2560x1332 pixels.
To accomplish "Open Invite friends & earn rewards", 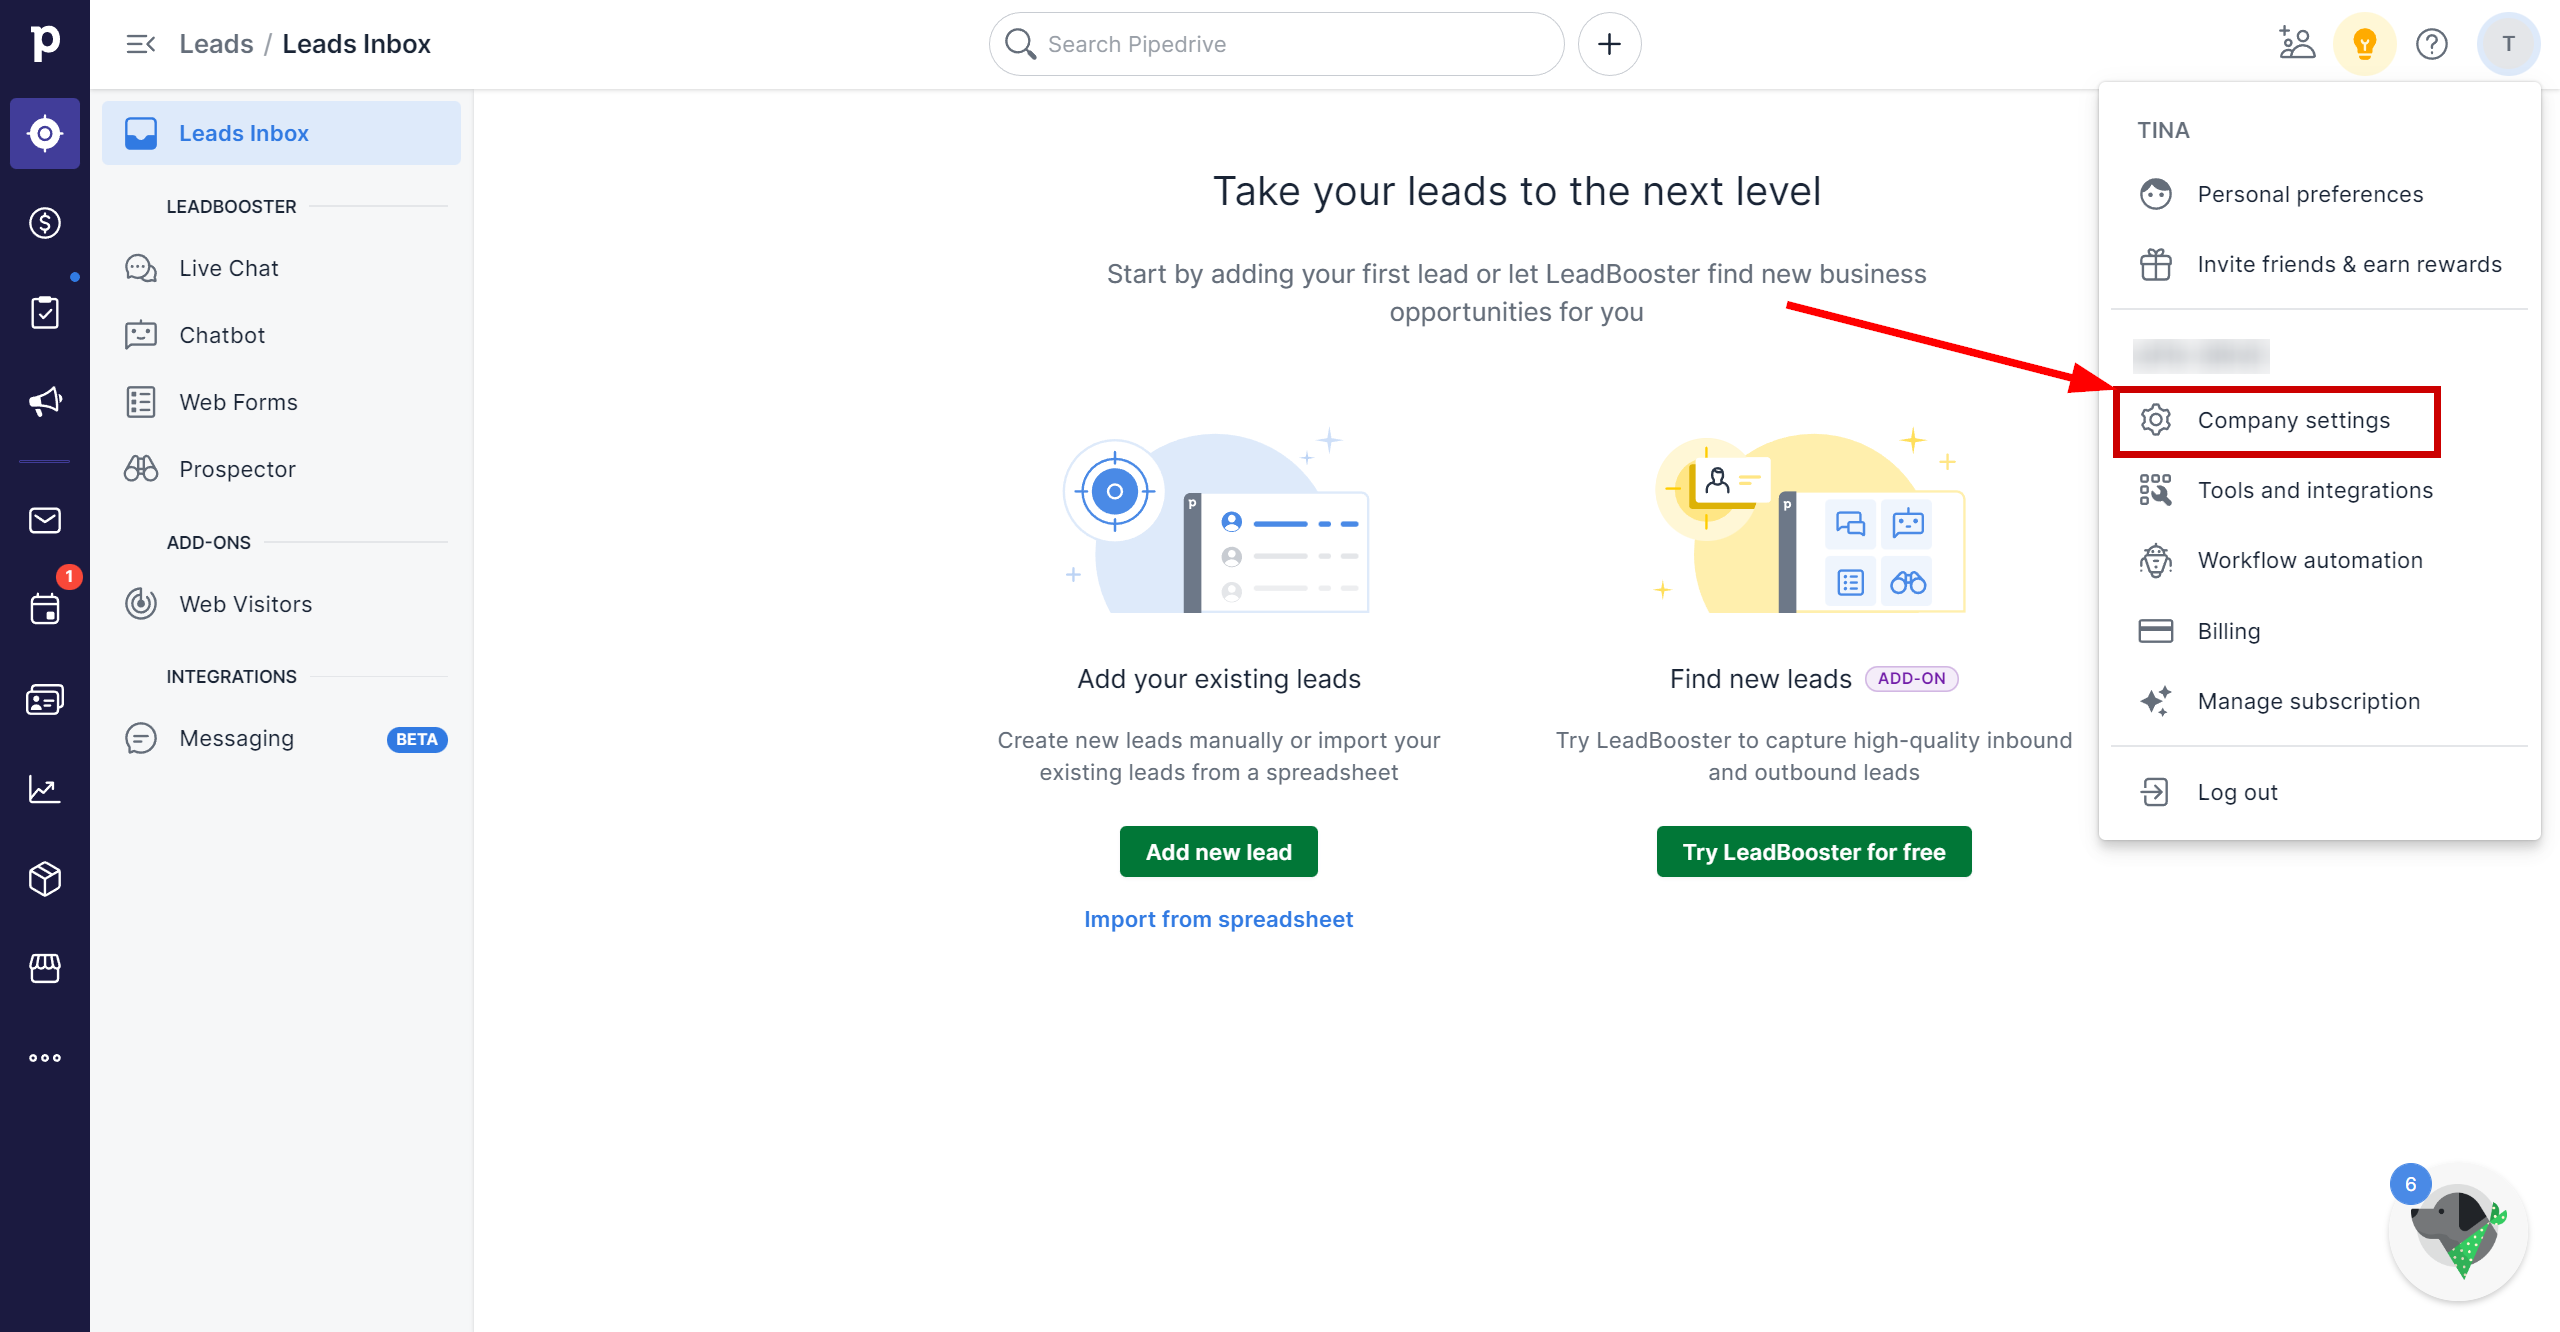I will (2319, 264).
